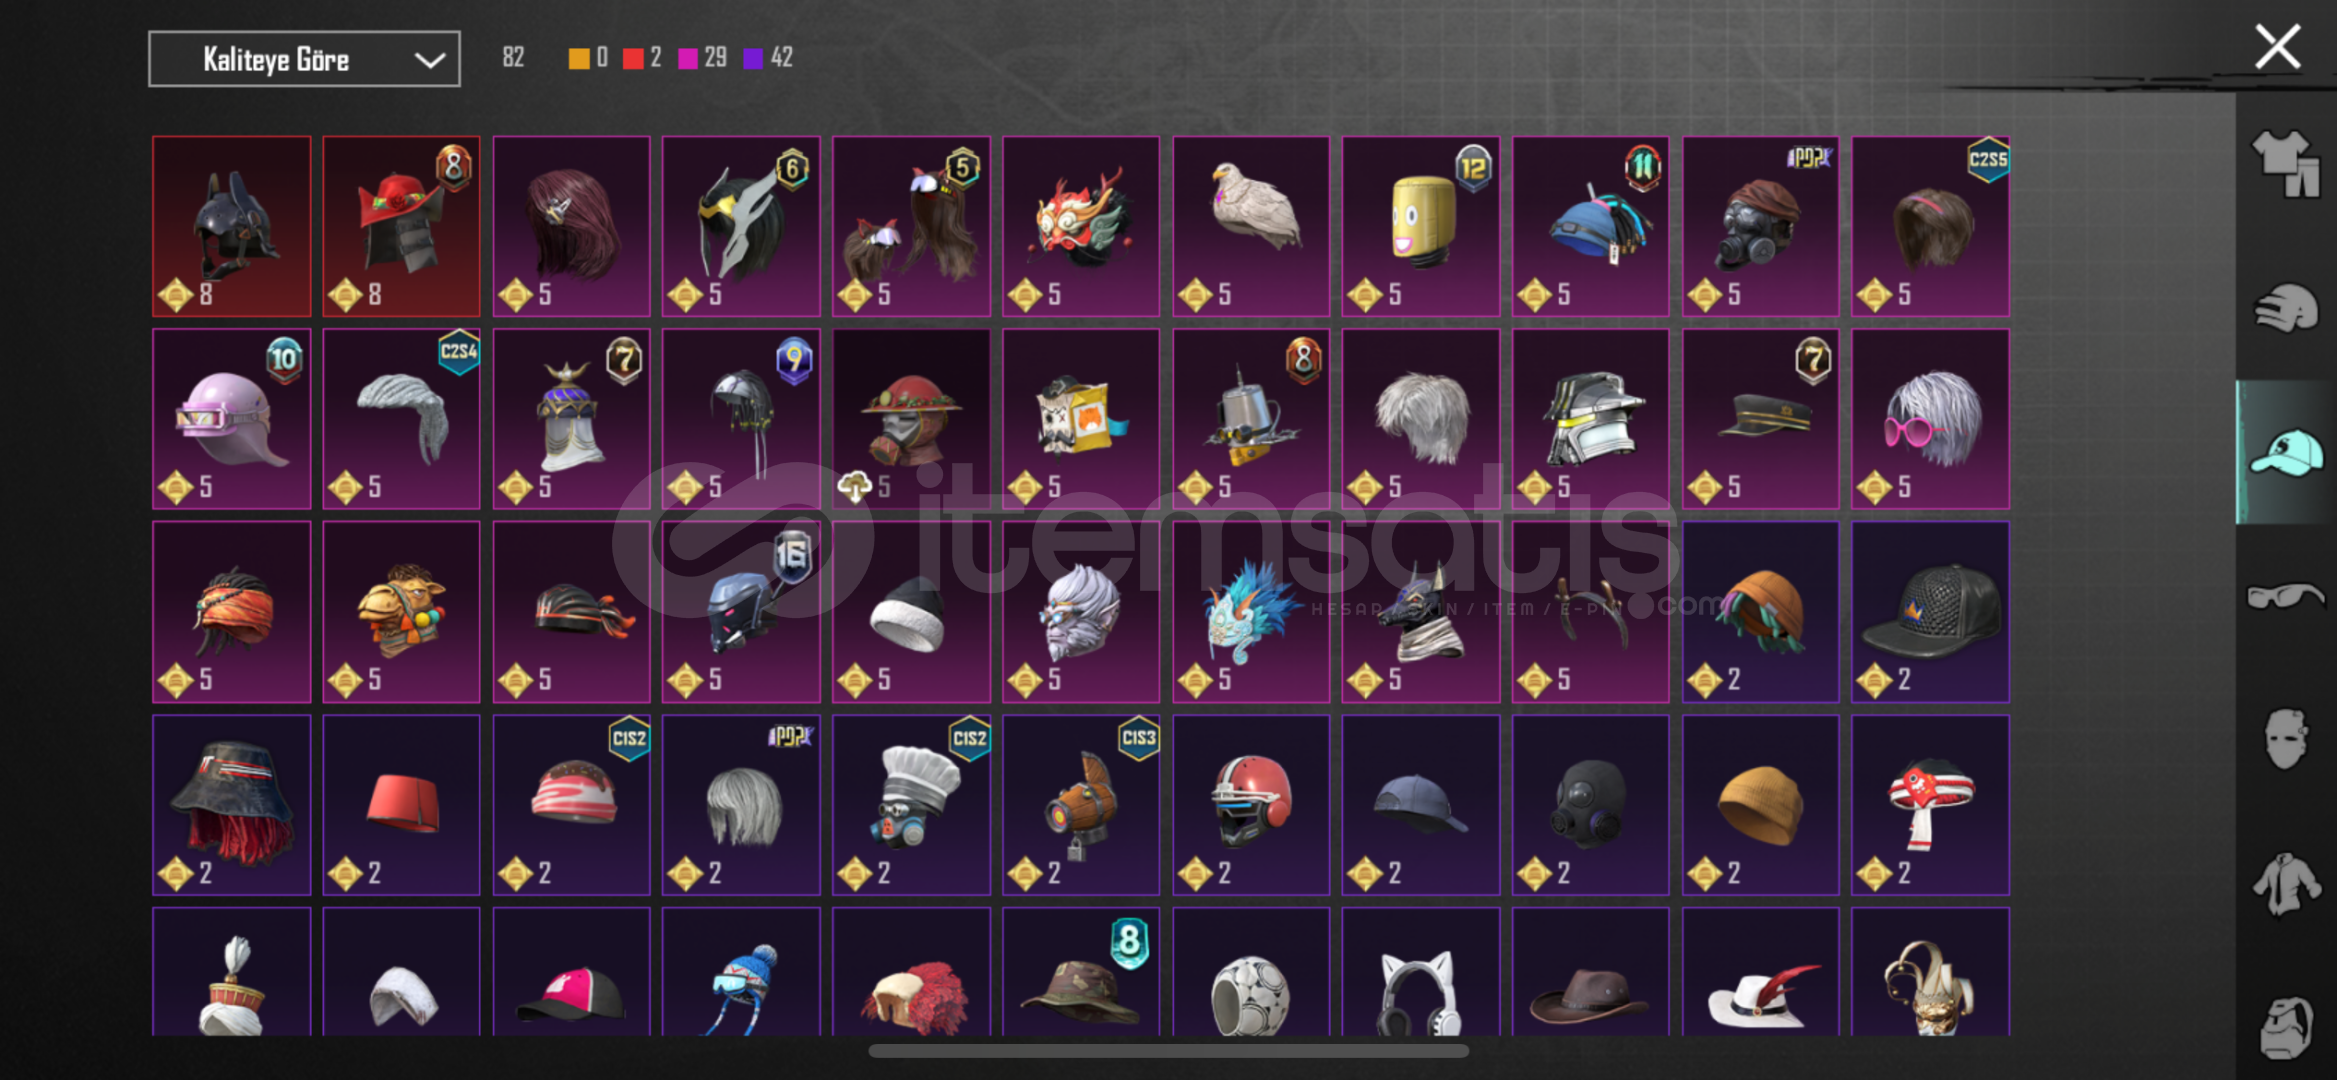Select the helmet category sidebar icon
Viewport: 2337px width, 1080px height.
click(2285, 309)
